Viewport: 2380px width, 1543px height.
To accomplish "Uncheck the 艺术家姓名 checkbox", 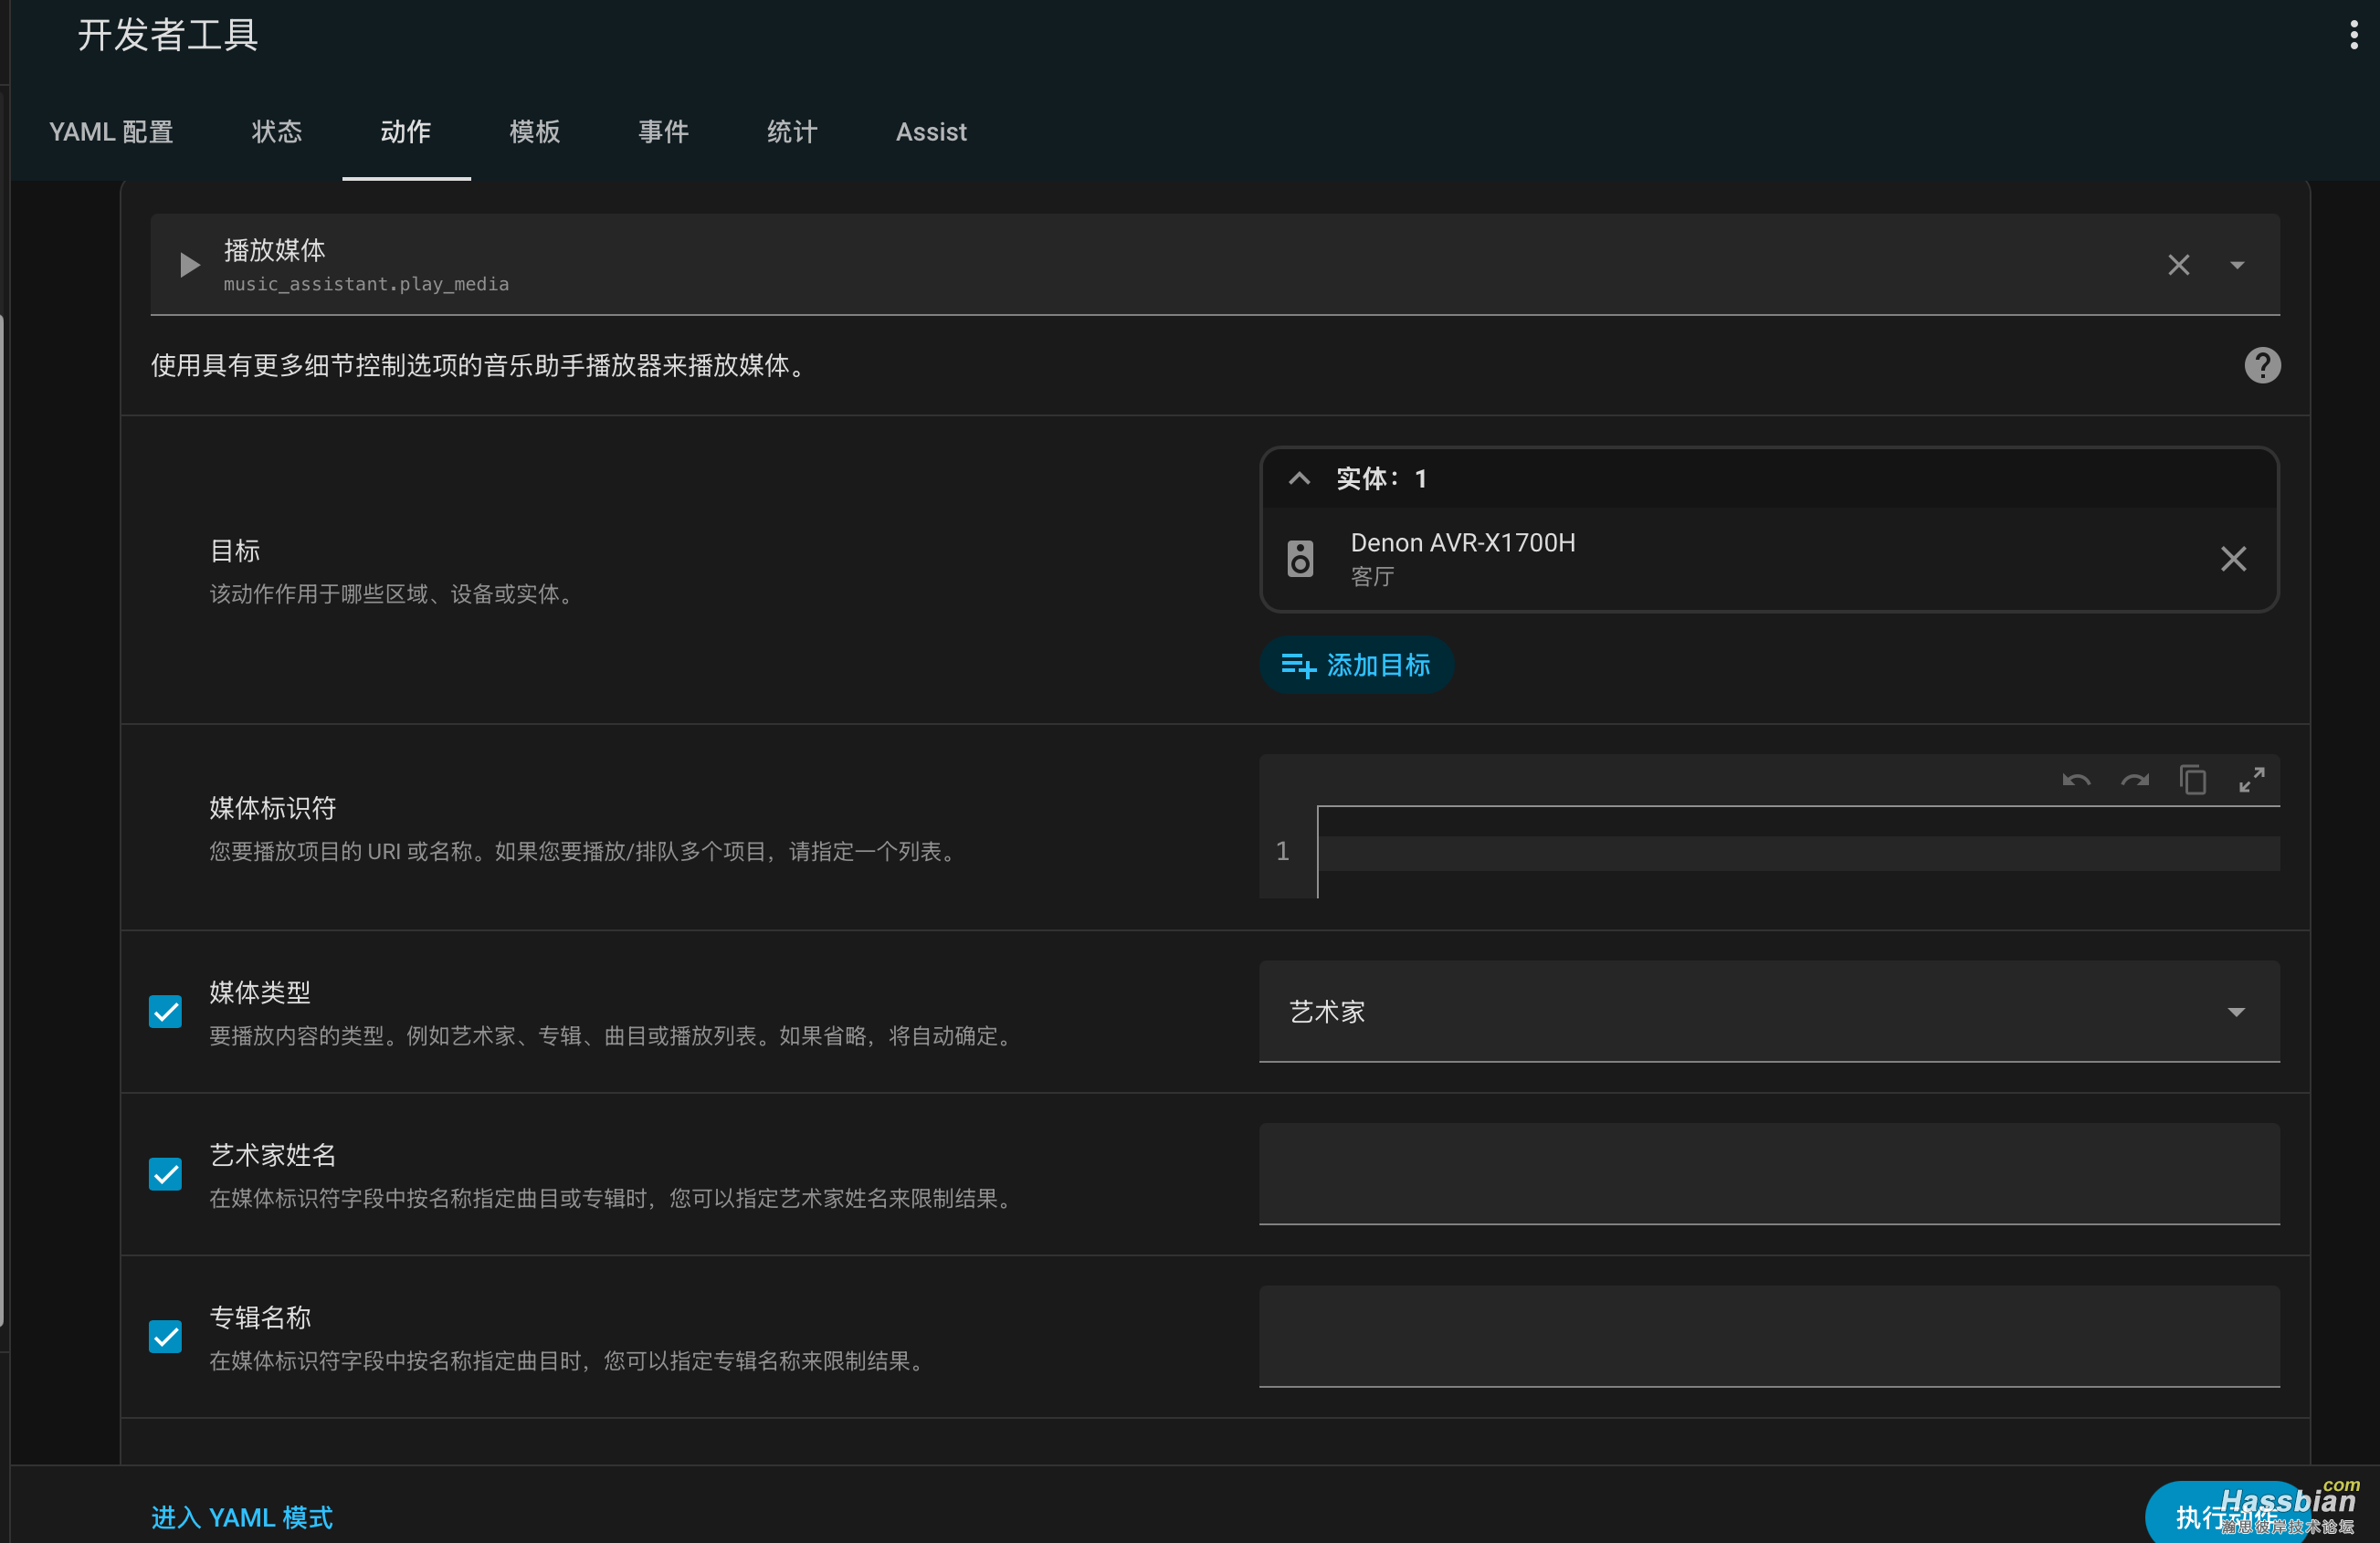I will 166,1174.
